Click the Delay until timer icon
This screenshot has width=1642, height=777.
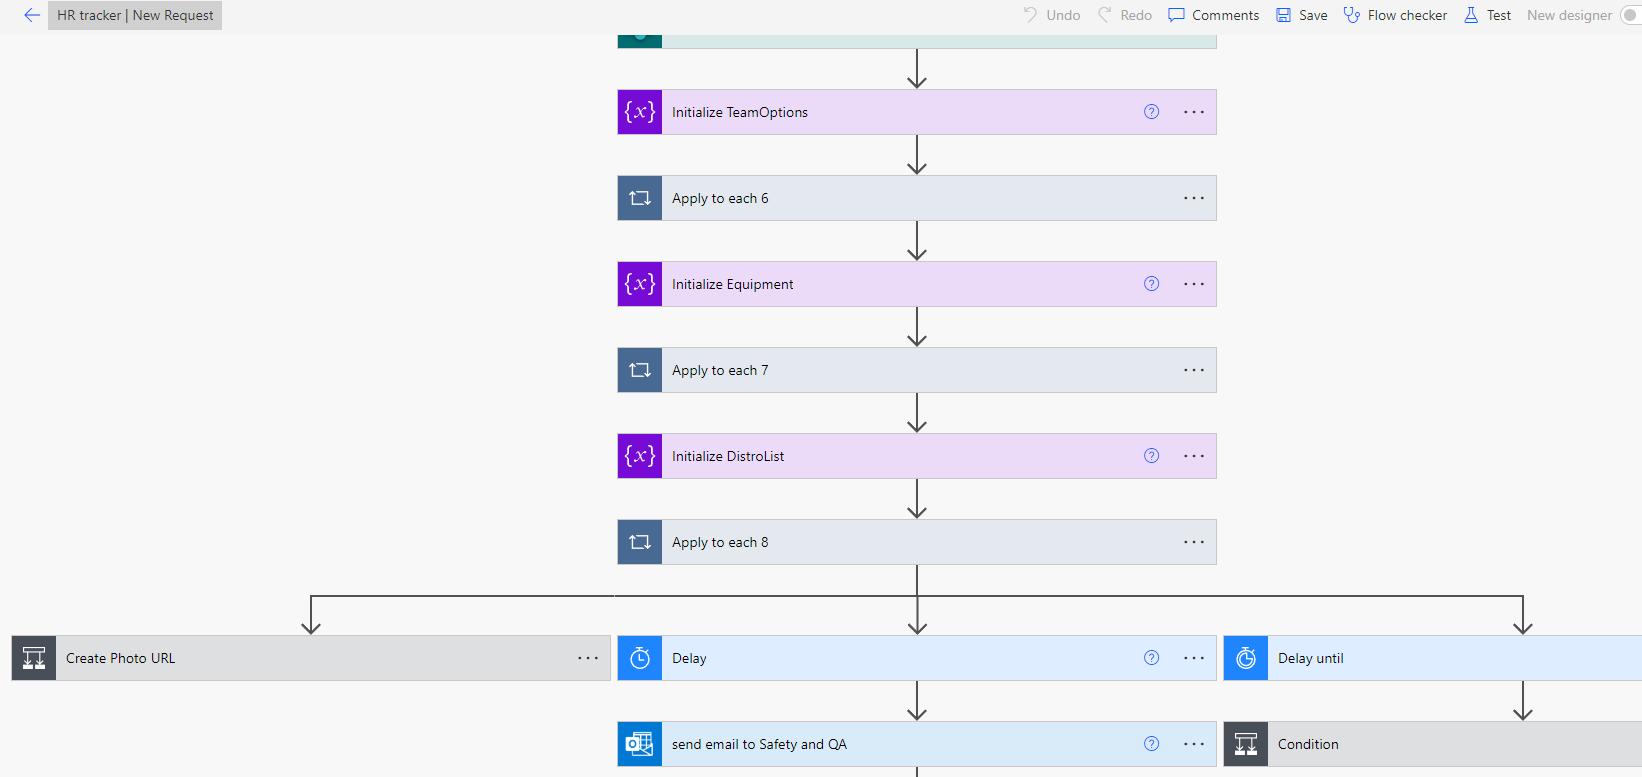click(1246, 658)
